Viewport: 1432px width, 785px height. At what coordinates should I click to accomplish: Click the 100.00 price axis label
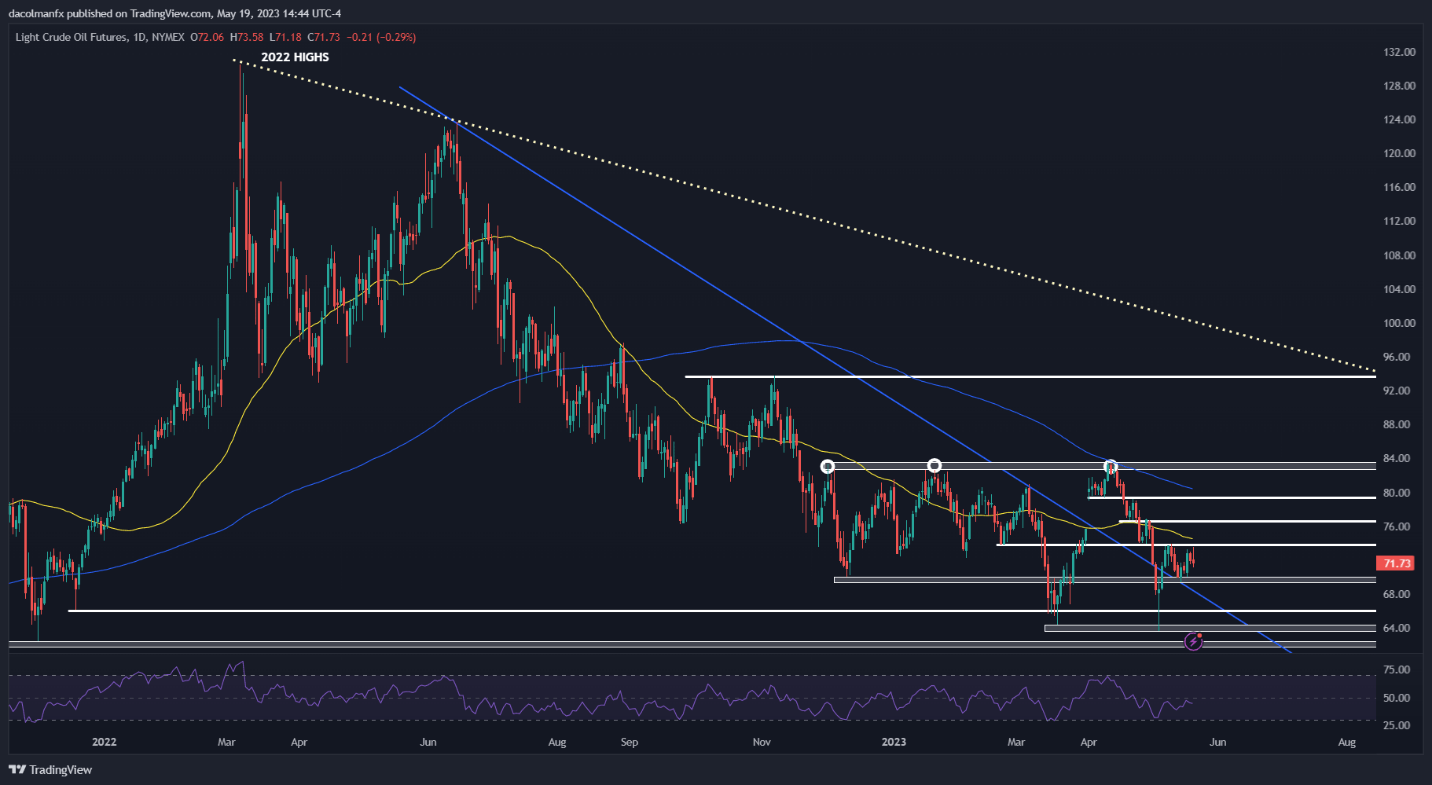pos(1400,323)
